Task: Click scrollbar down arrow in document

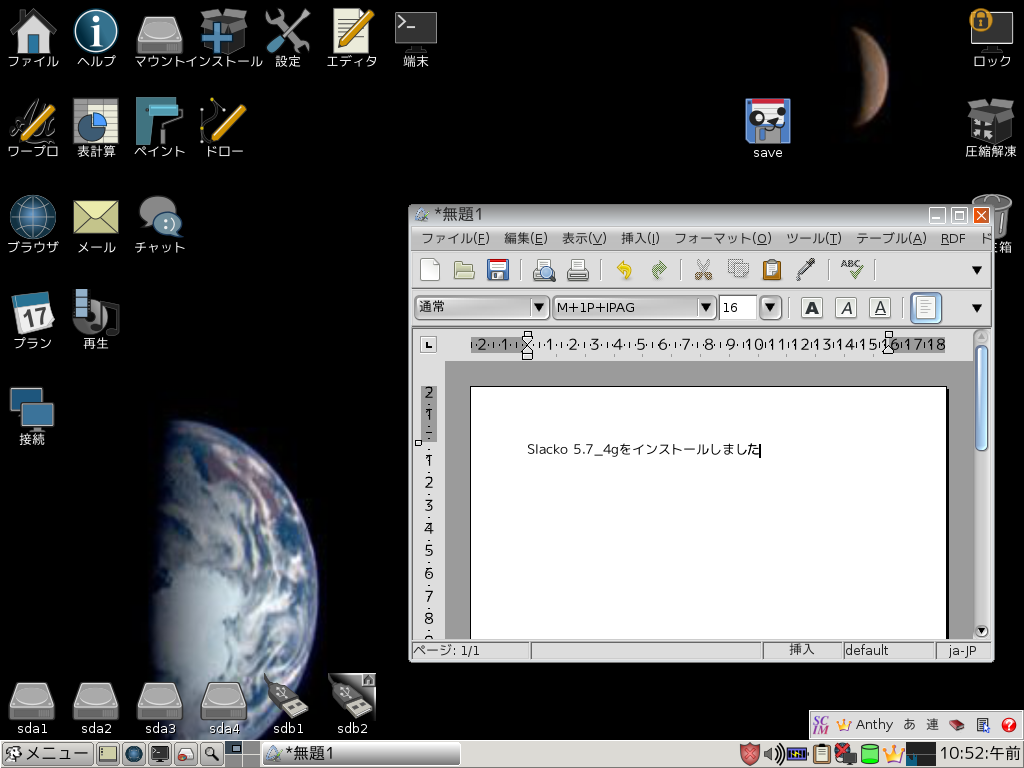Action: [981, 631]
